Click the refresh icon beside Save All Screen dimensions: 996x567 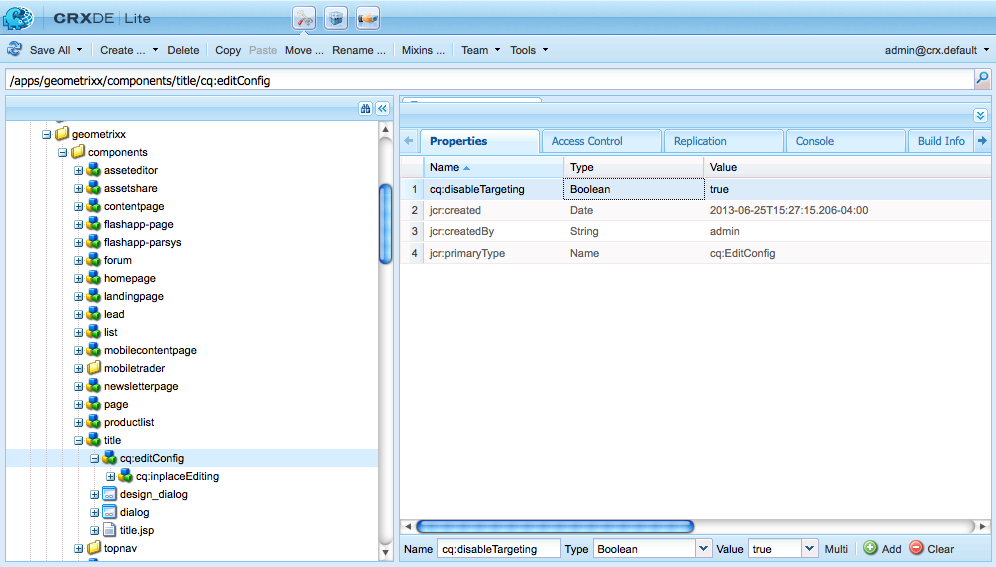click(14, 50)
